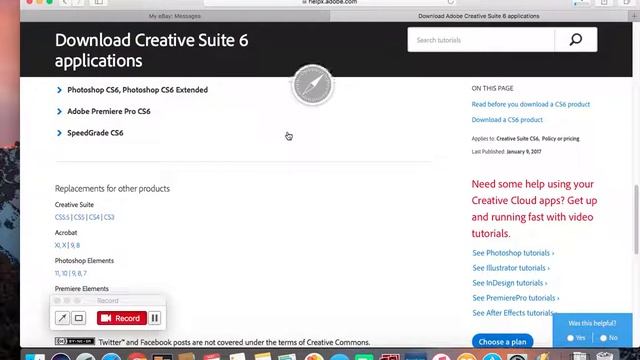
Task: Open Photoshop Elements '11, 10' link
Action: coord(61,273)
